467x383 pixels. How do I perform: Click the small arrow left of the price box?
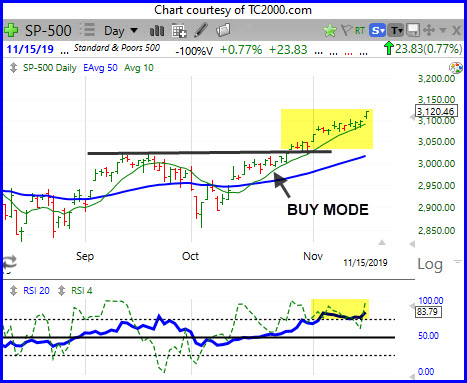pyautogui.click(x=412, y=117)
